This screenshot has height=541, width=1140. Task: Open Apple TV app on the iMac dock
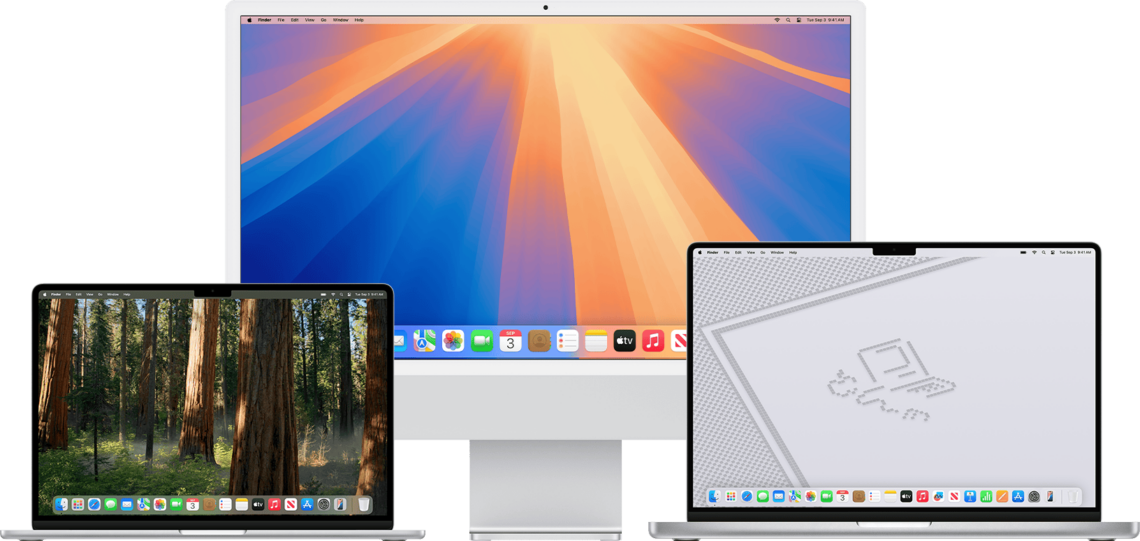(625, 341)
